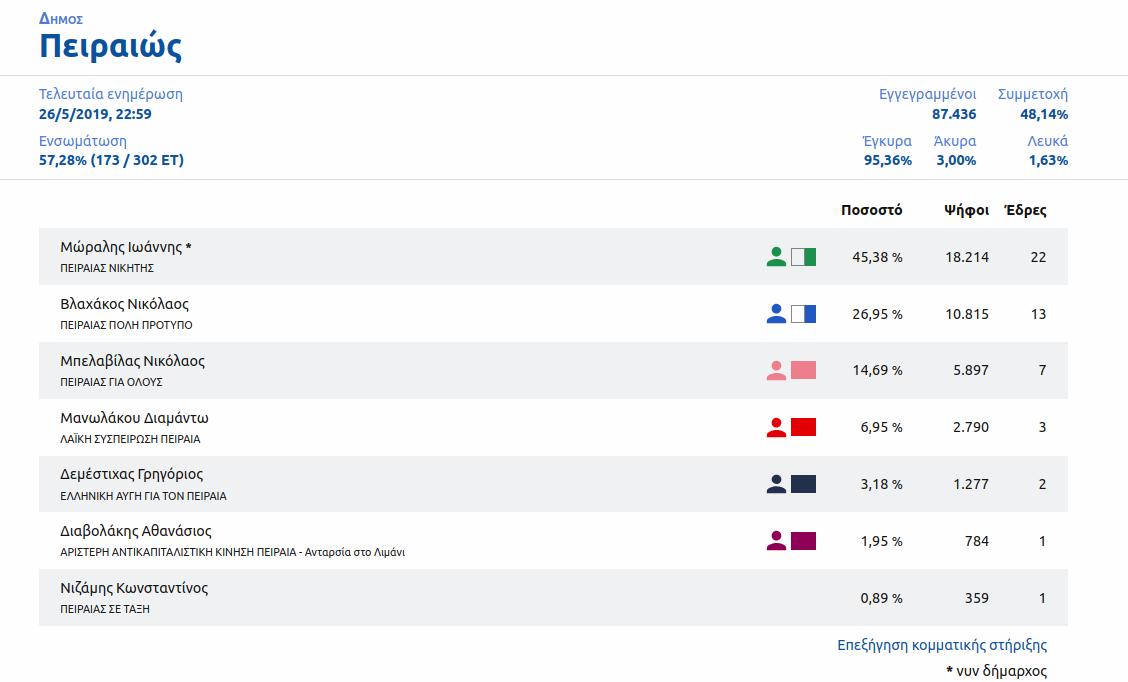Click the Δήμος breadcrumb label
The height and width of the screenshot is (682, 1128).
(61, 19)
